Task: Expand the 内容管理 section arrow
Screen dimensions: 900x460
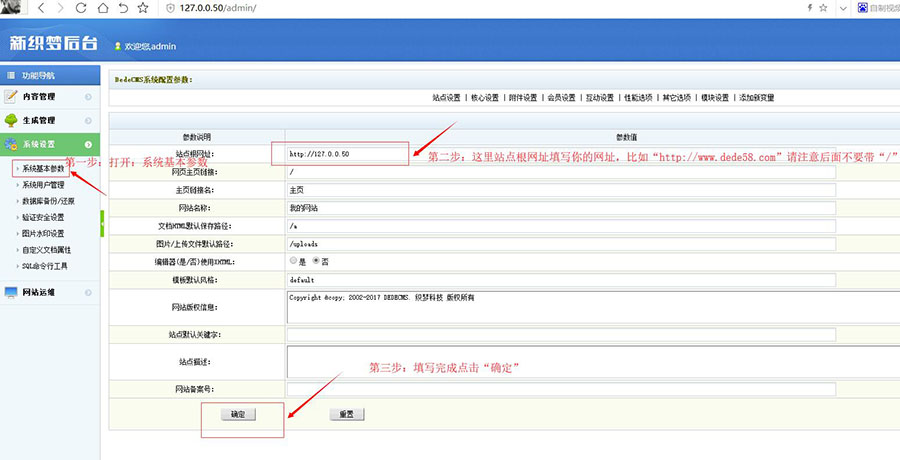Action: (88, 97)
